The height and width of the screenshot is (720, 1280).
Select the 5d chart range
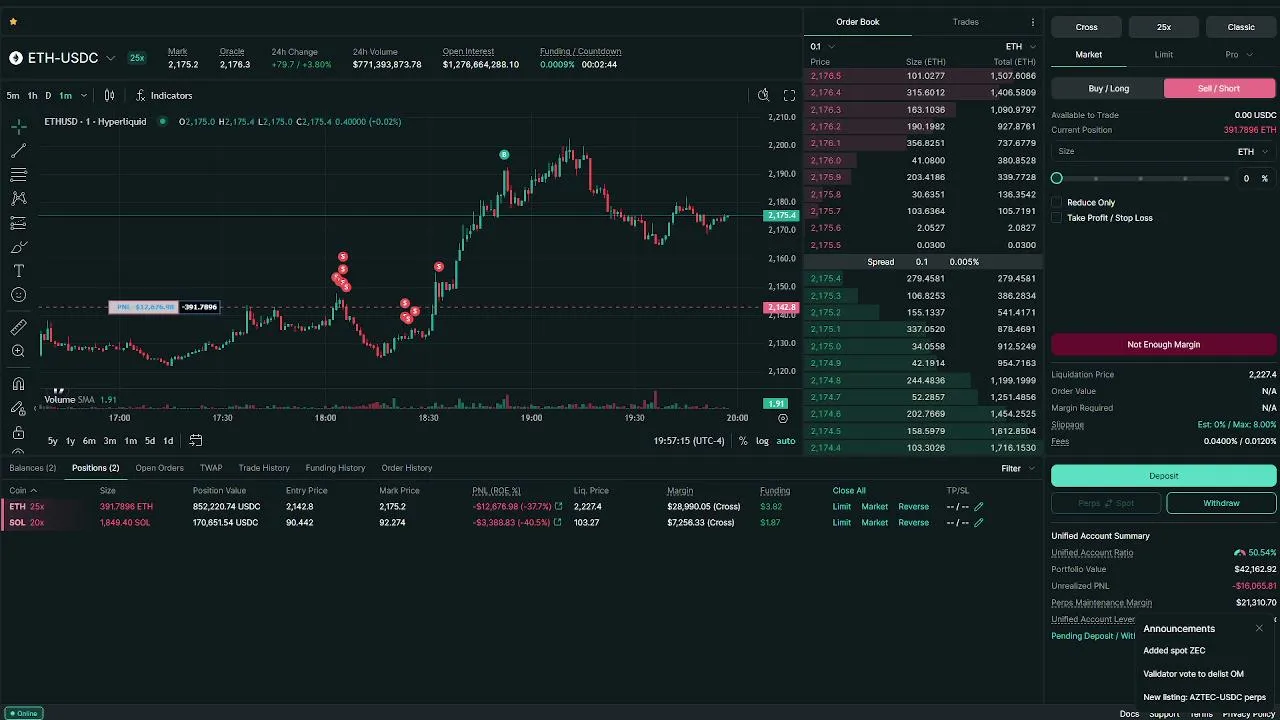[x=150, y=441]
